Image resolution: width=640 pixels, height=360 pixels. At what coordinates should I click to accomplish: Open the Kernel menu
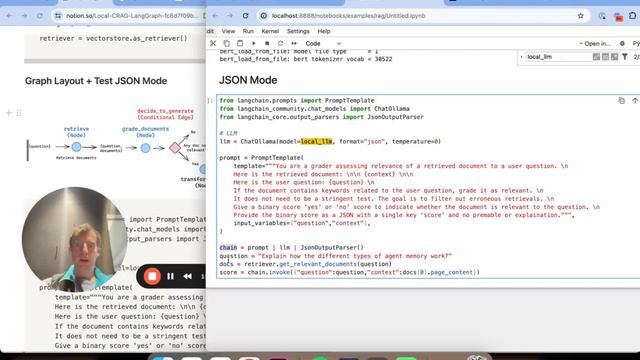click(x=270, y=31)
